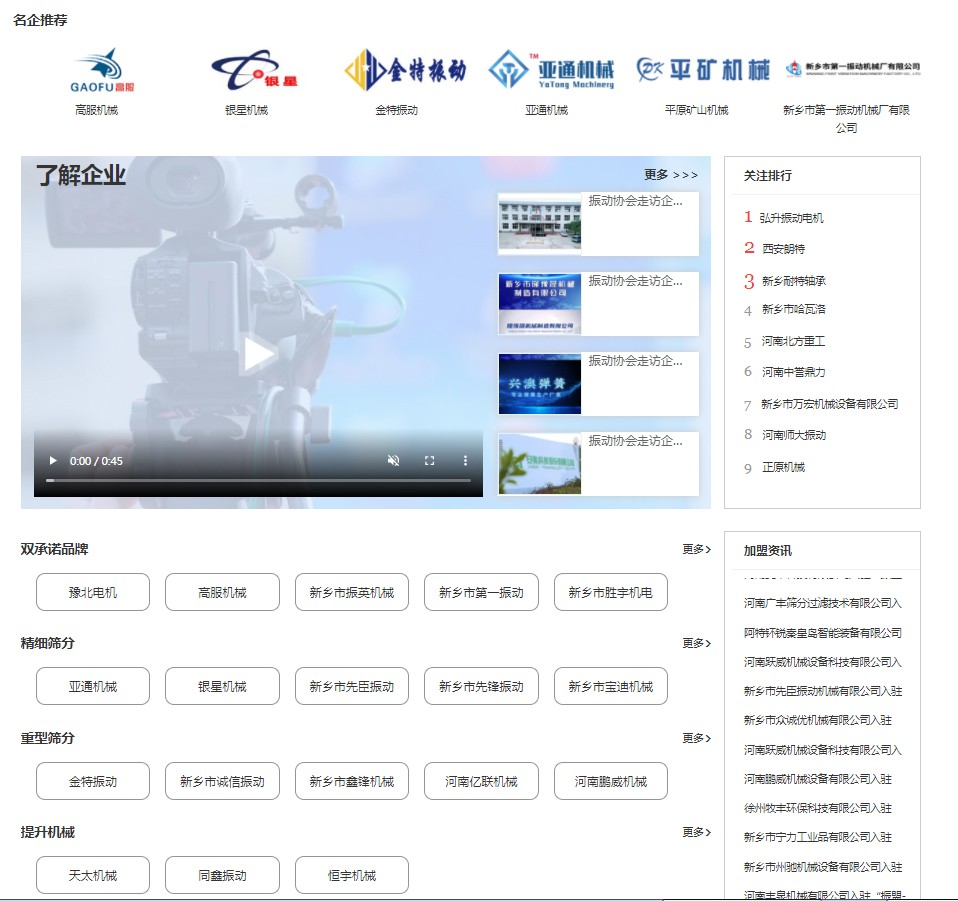Select the 豫北电机 brand button

coord(93,592)
